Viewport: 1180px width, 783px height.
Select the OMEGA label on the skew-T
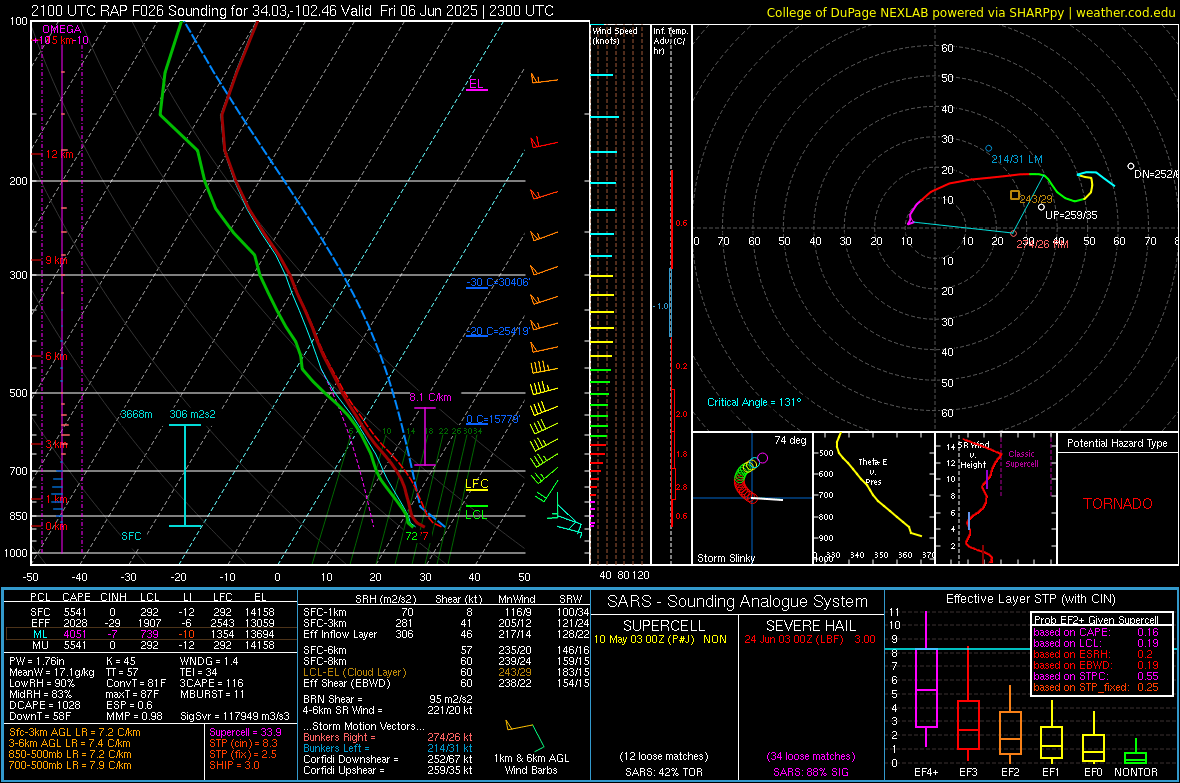(x=62, y=29)
